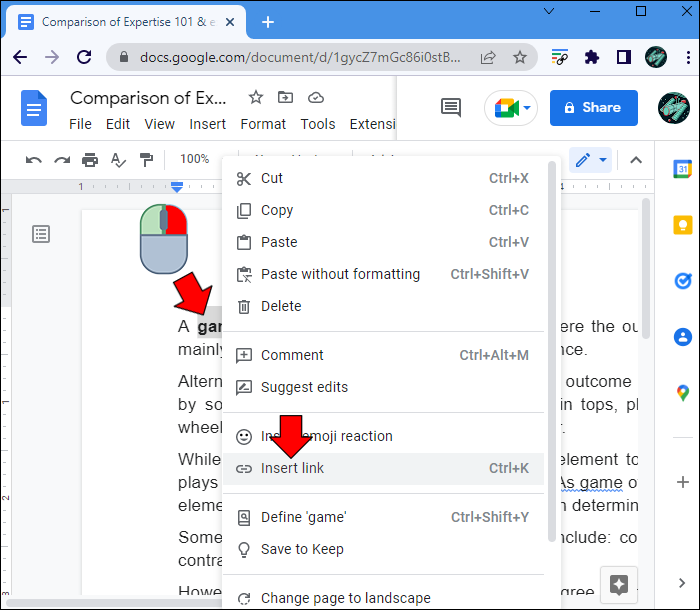Click Insert link in context menu
The height and width of the screenshot is (610, 700).
pyautogui.click(x=383, y=468)
